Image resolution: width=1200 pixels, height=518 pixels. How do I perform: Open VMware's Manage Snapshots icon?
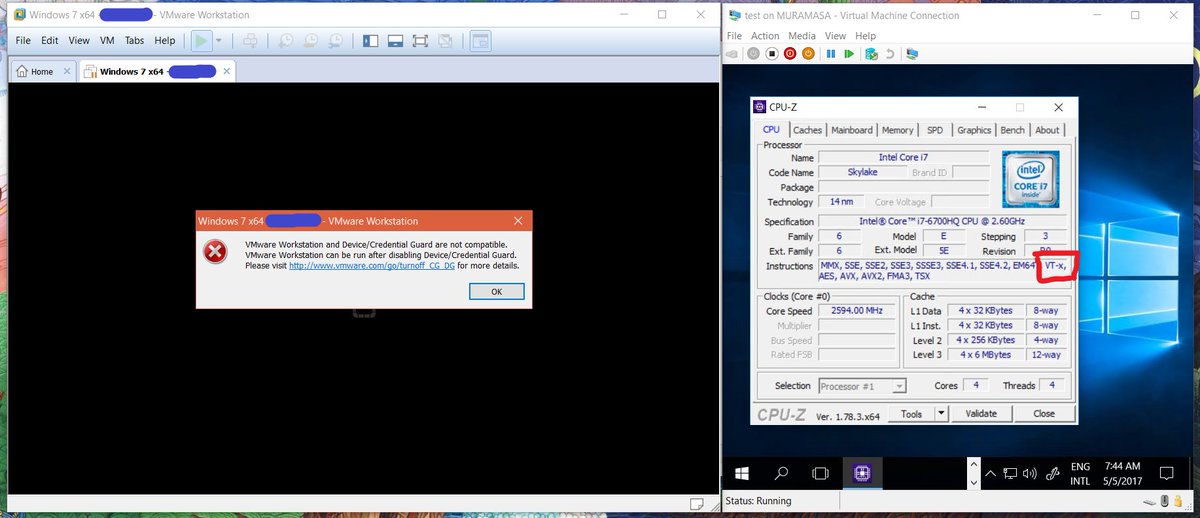pyautogui.click(x=337, y=41)
